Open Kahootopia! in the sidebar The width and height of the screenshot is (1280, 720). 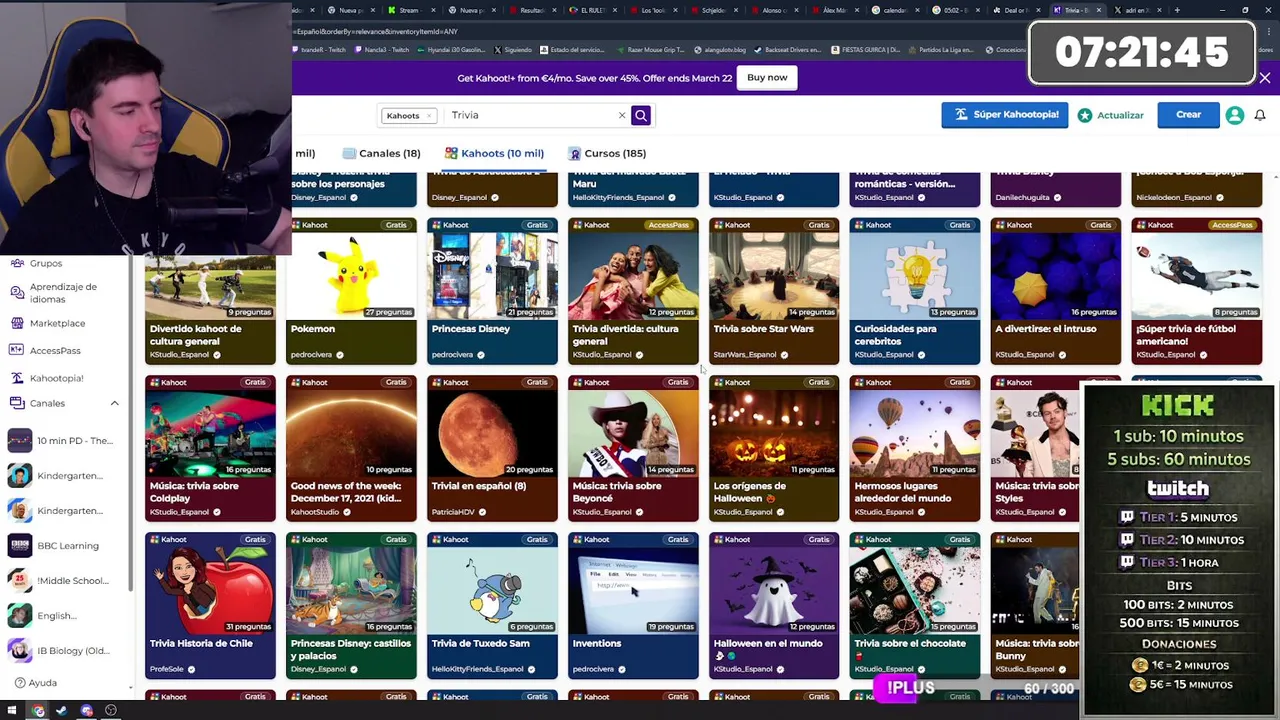click(56, 378)
